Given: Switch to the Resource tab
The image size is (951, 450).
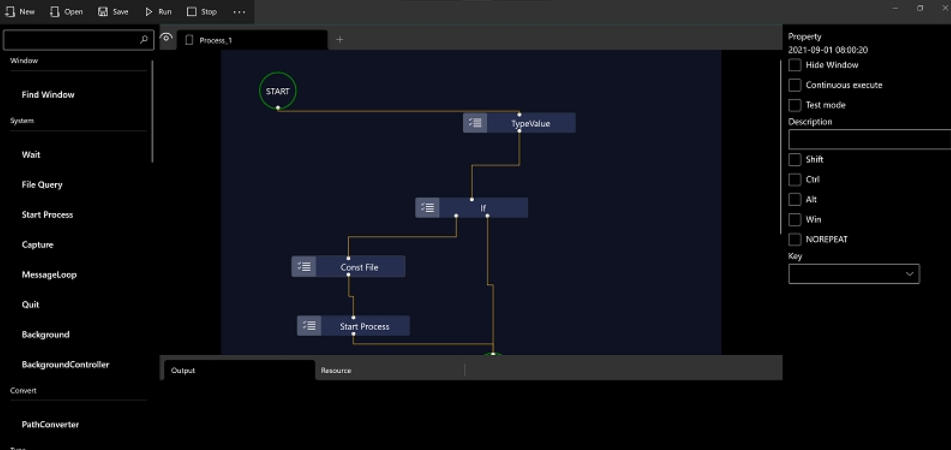Looking at the screenshot, I should tap(336, 371).
